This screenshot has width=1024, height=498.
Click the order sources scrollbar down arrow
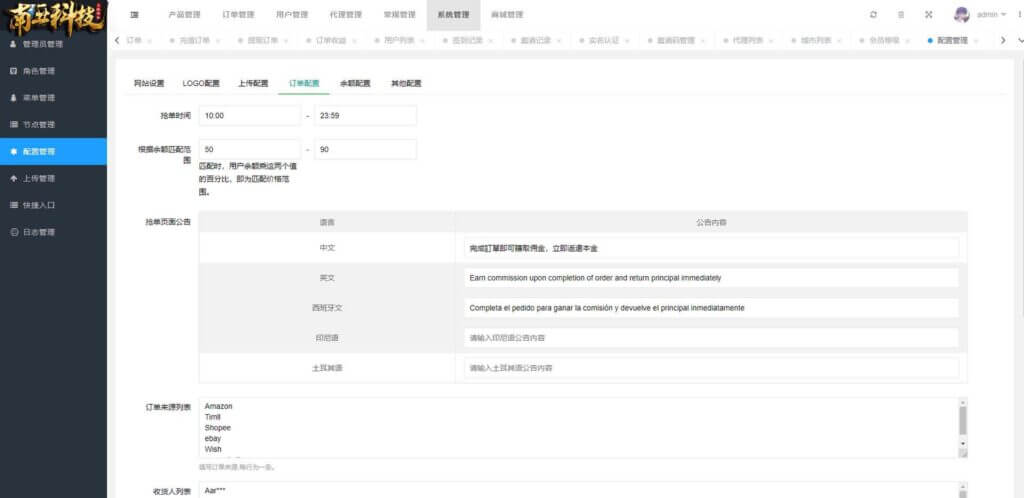(x=963, y=443)
